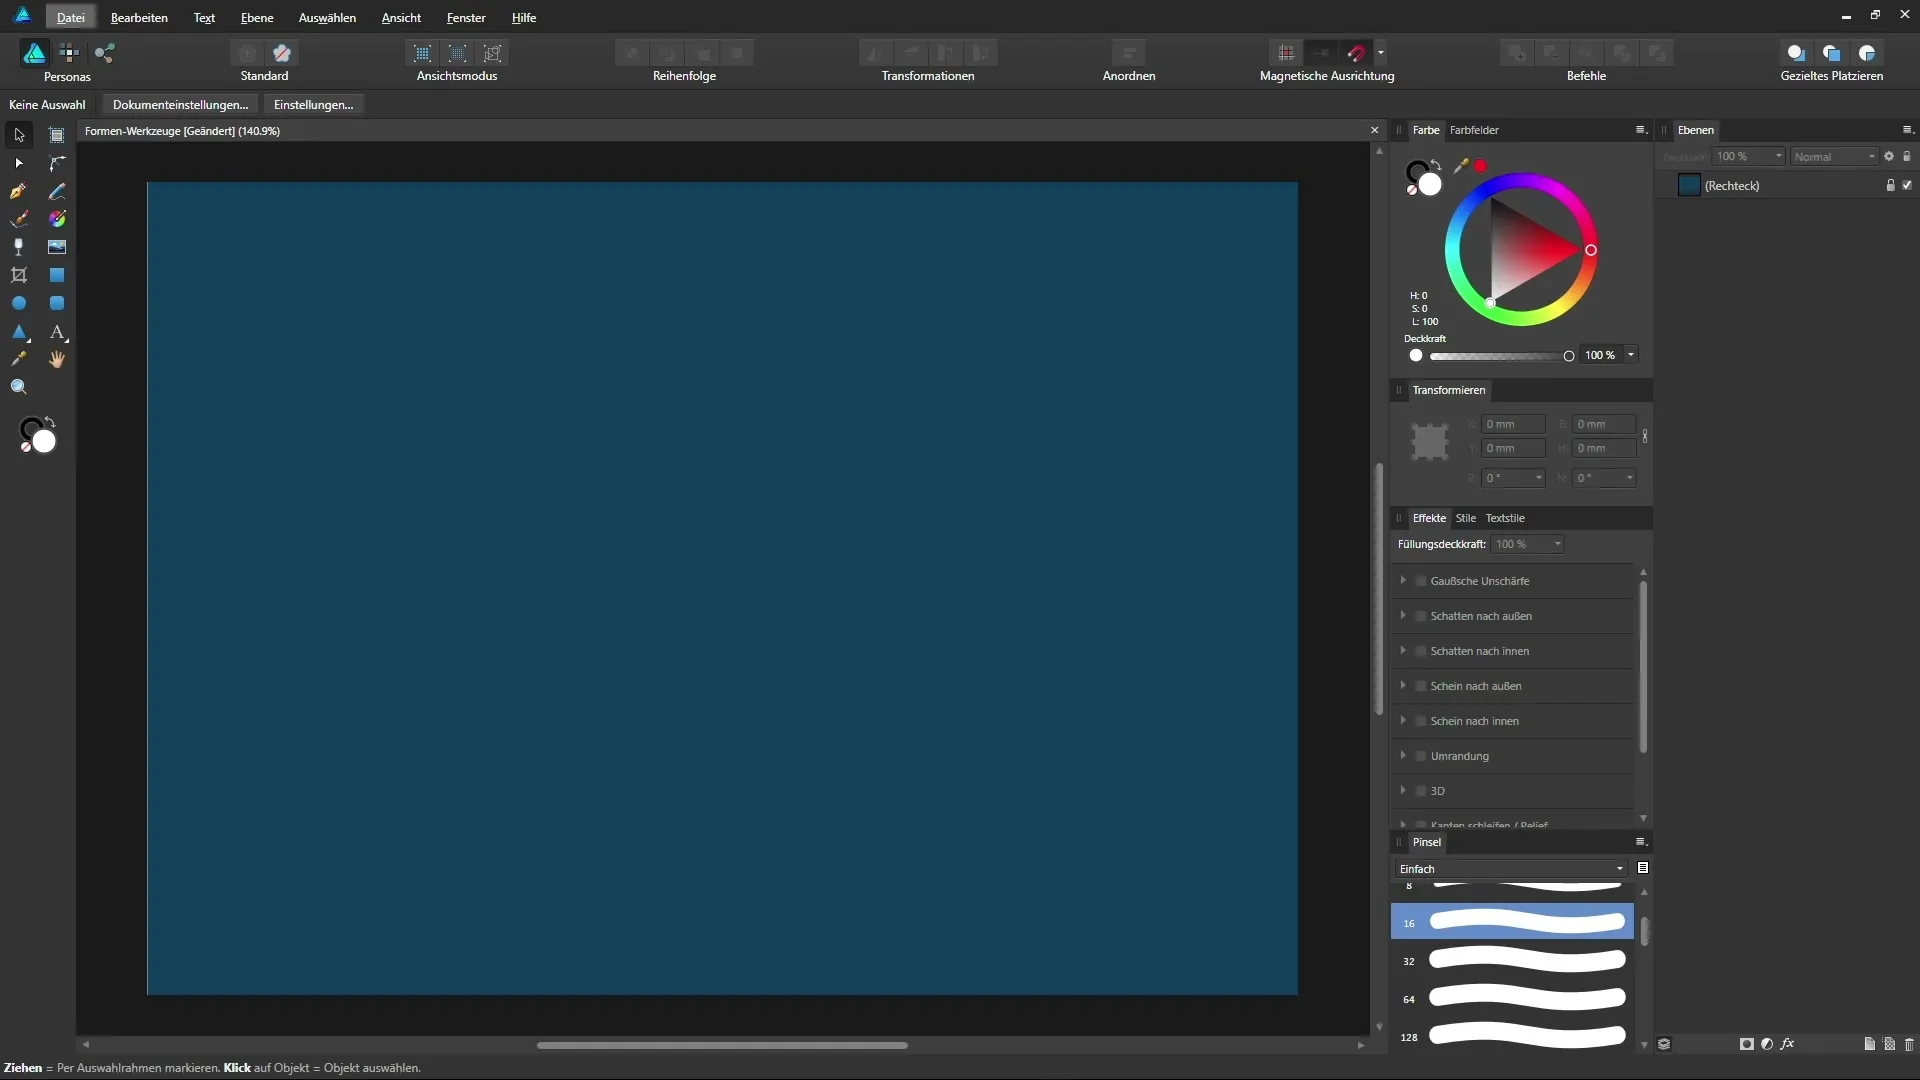
Task: Select the Transparency (wine glass) tool
Action: click(x=19, y=247)
